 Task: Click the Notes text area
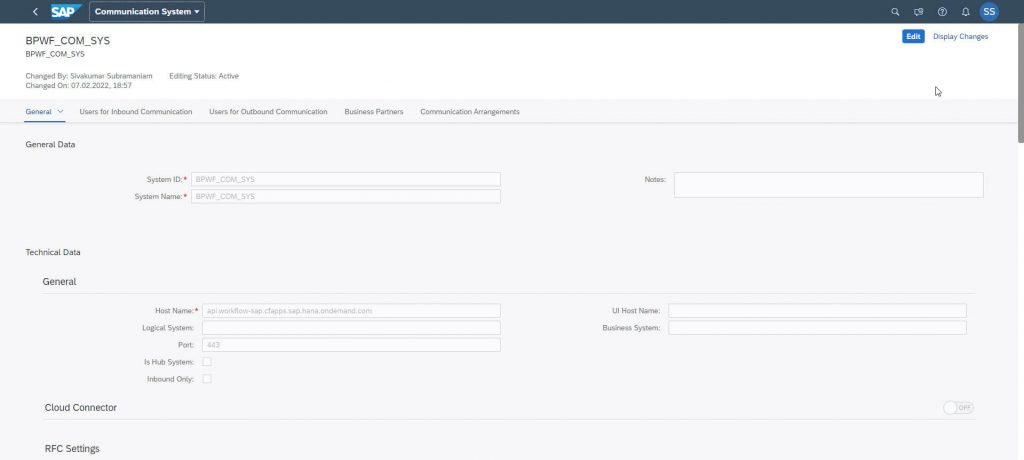[829, 185]
